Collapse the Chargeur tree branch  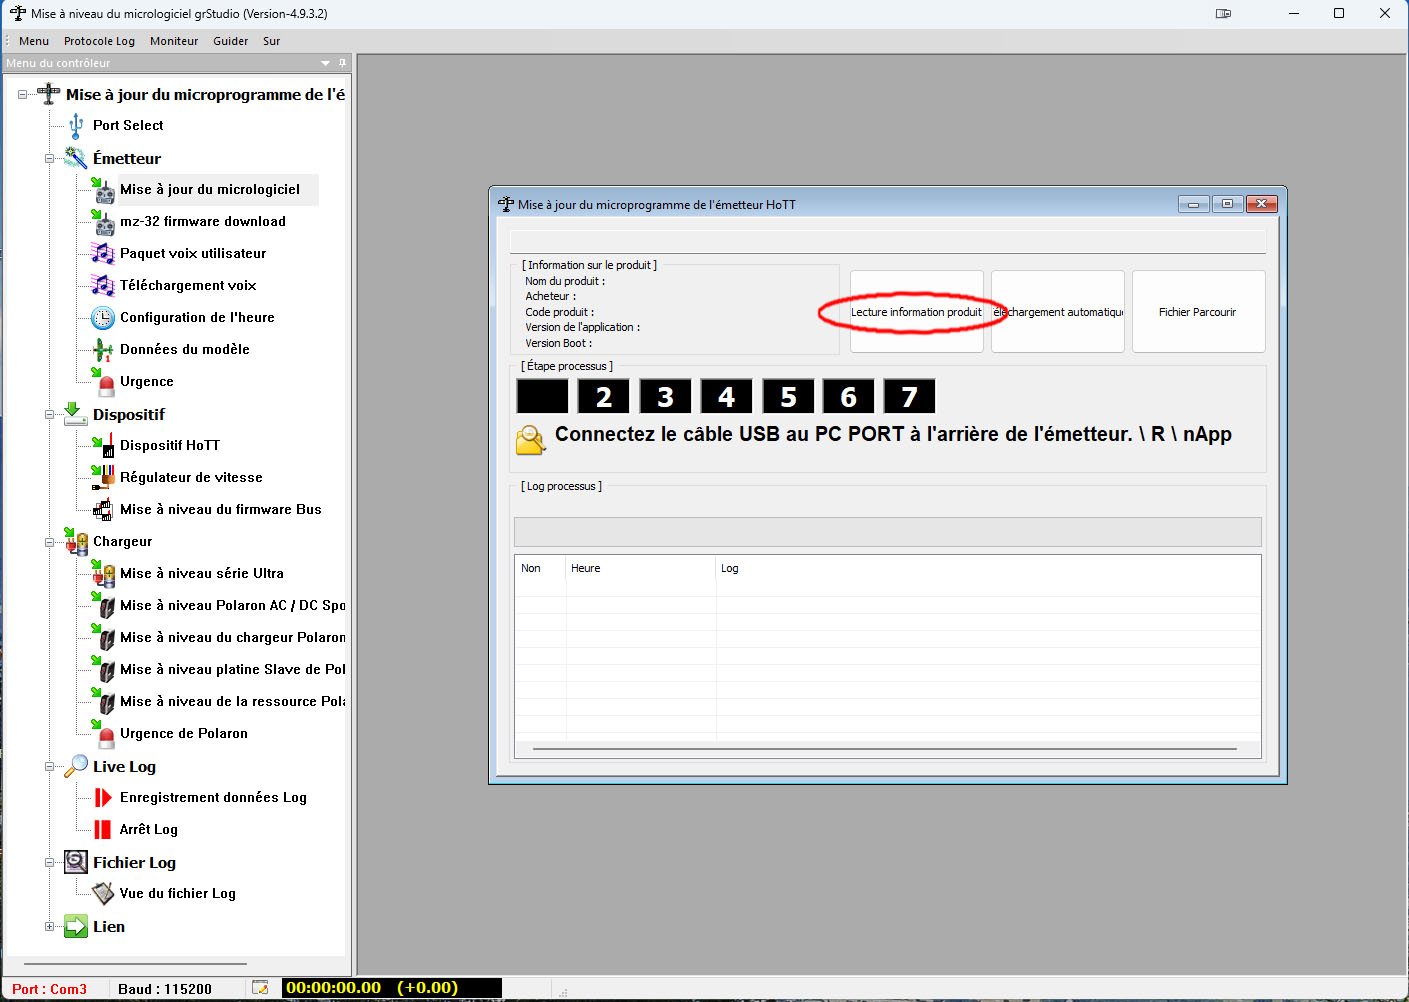[49, 542]
